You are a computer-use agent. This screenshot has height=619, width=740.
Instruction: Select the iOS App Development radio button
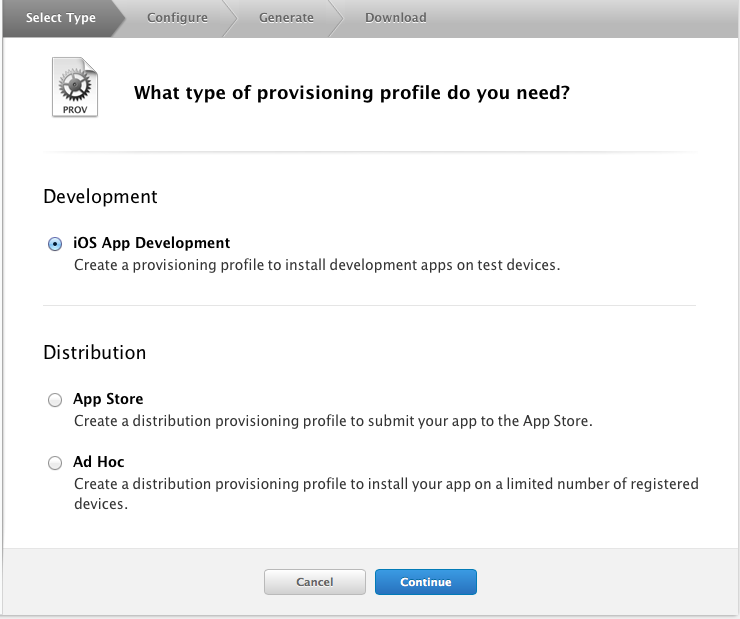coord(55,244)
